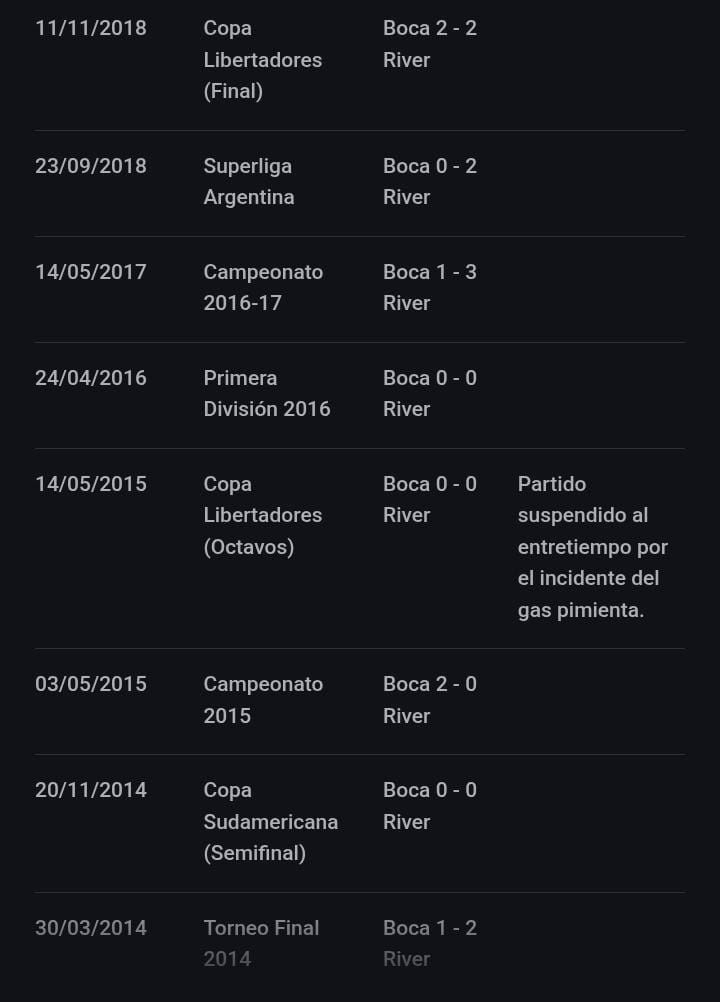Click the Campeonato 2015 competition text
The height and width of the screenshot is (1002, 720).
coord(263,700)
